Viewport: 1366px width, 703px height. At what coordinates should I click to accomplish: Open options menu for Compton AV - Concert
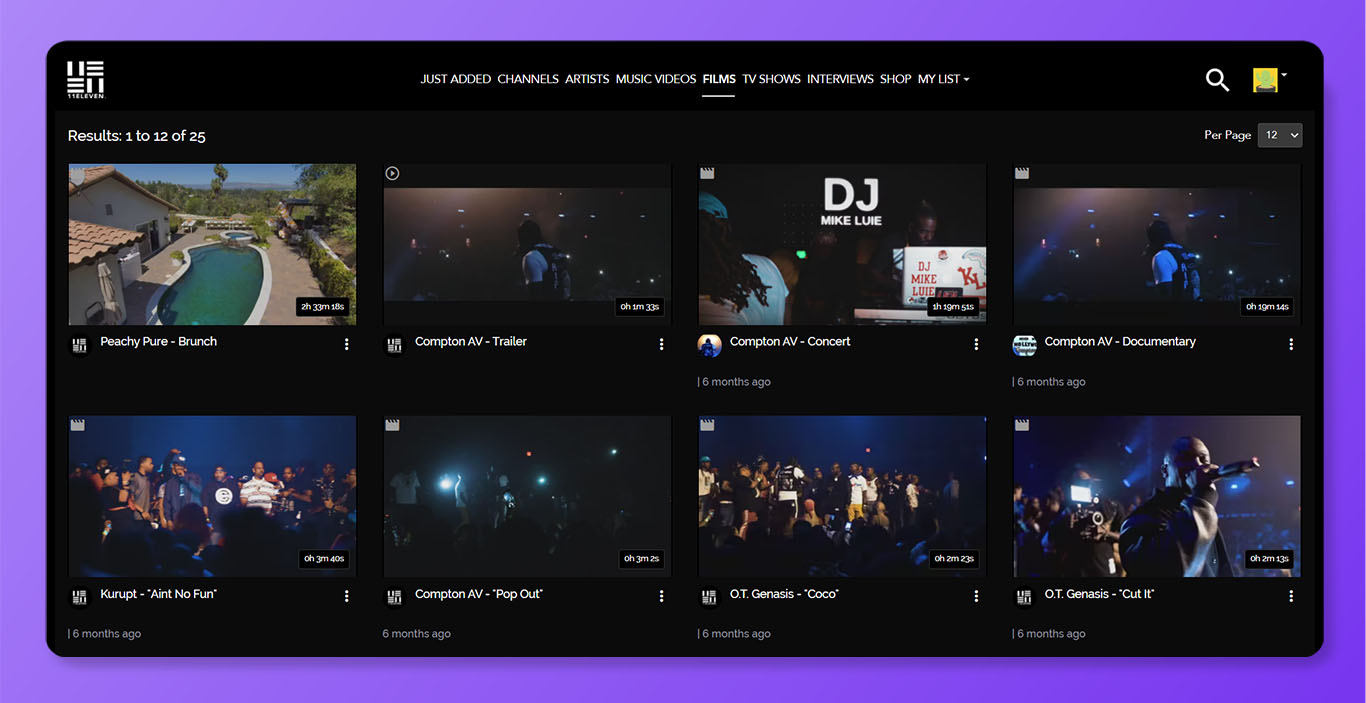click(976, 344)
